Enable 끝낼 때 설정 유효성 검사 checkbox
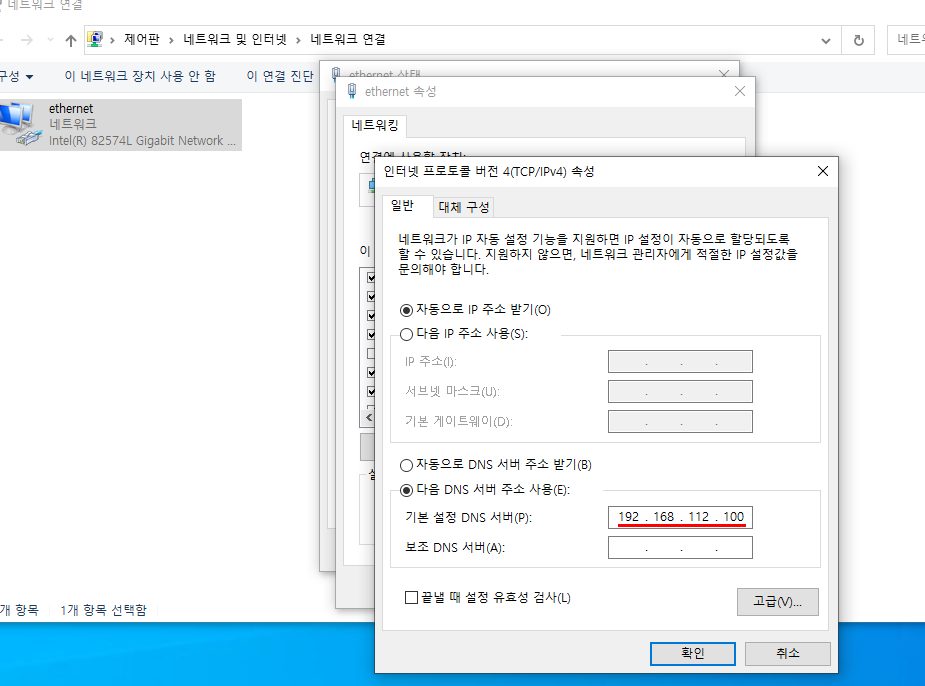The width and height of the screenshot is (925, 686). point(411,598)
